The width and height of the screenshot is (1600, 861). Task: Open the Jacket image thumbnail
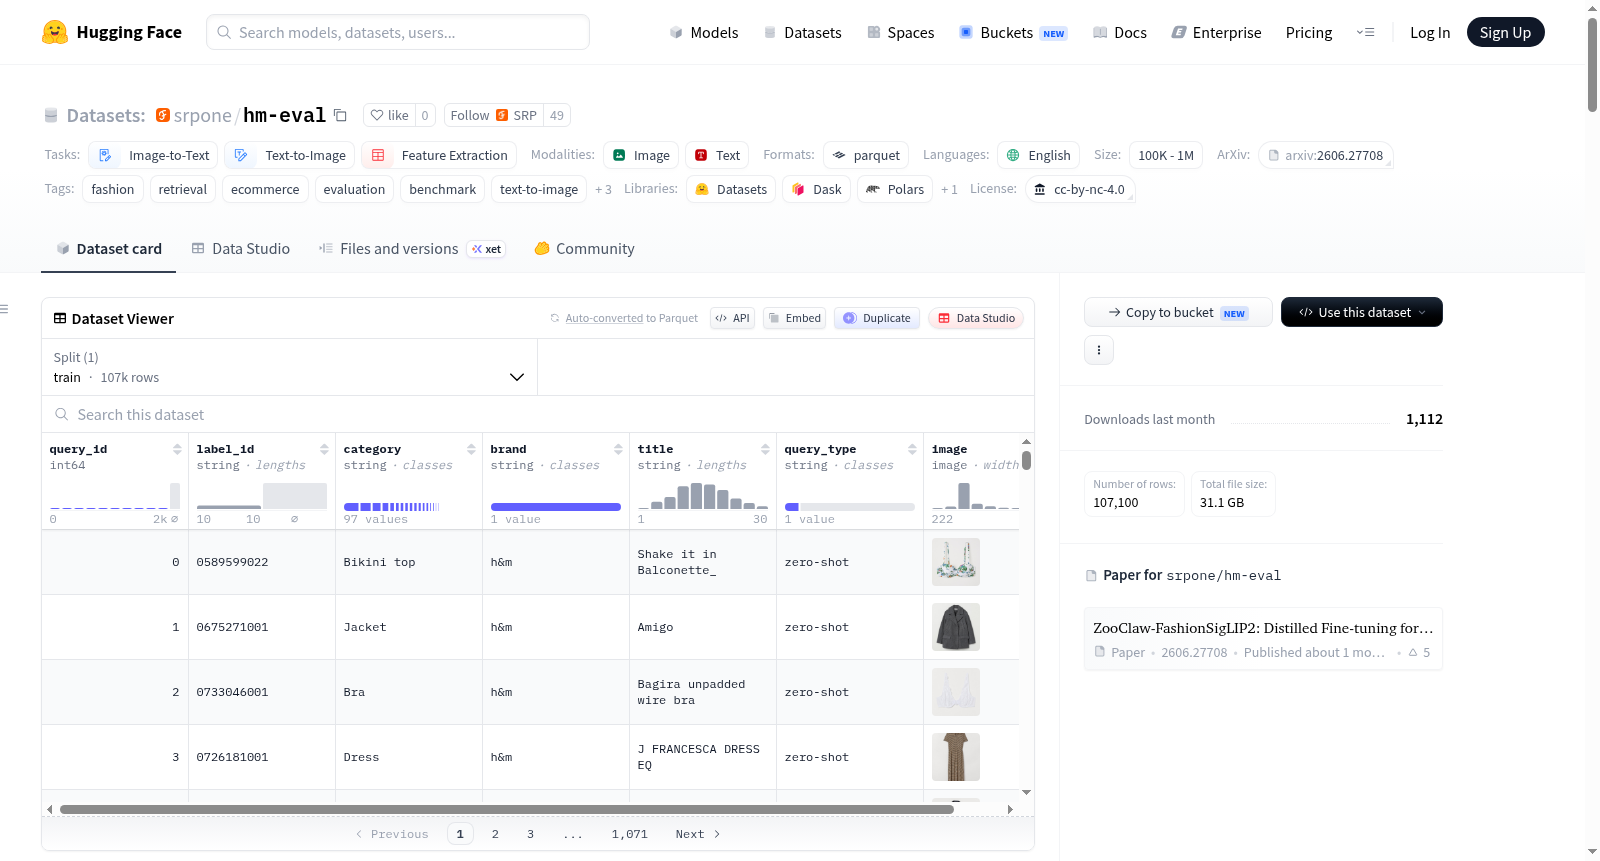click(956, 627)
